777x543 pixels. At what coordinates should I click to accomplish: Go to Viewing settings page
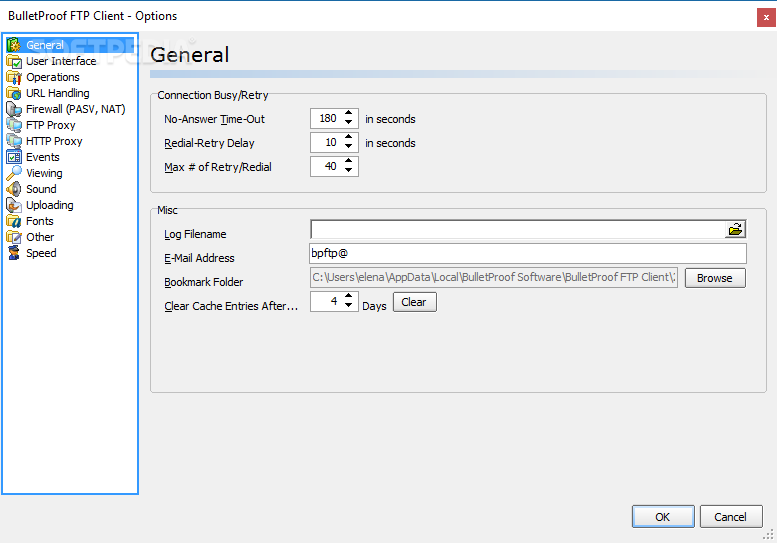coord(44,173)
